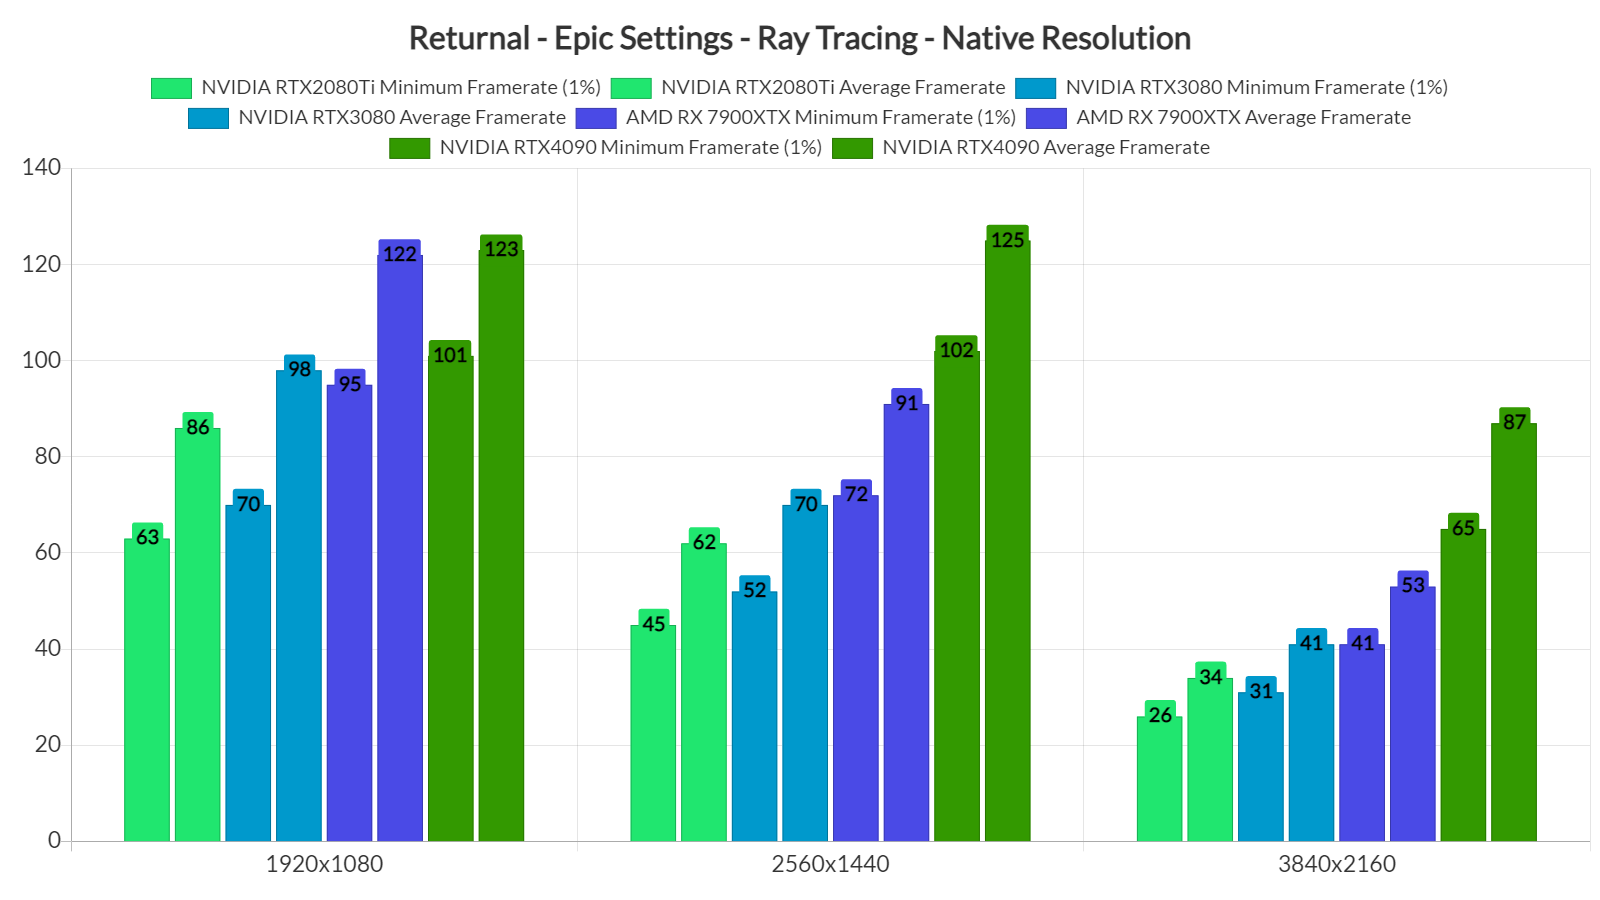Click the chart title Returnal Epic Settings
This screenshot has height=900, width=1600.
800,38
